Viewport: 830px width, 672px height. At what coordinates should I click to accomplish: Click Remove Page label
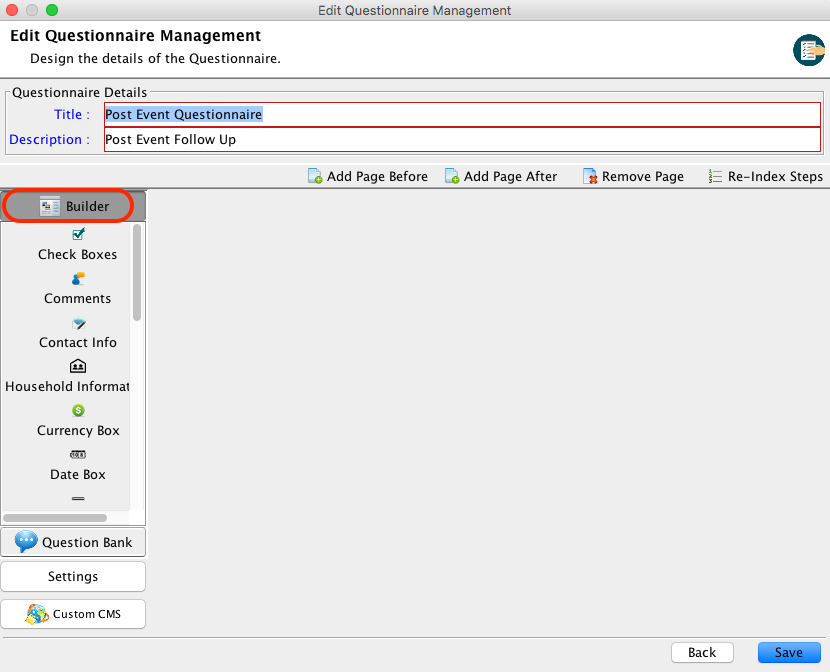pos(643,176)
